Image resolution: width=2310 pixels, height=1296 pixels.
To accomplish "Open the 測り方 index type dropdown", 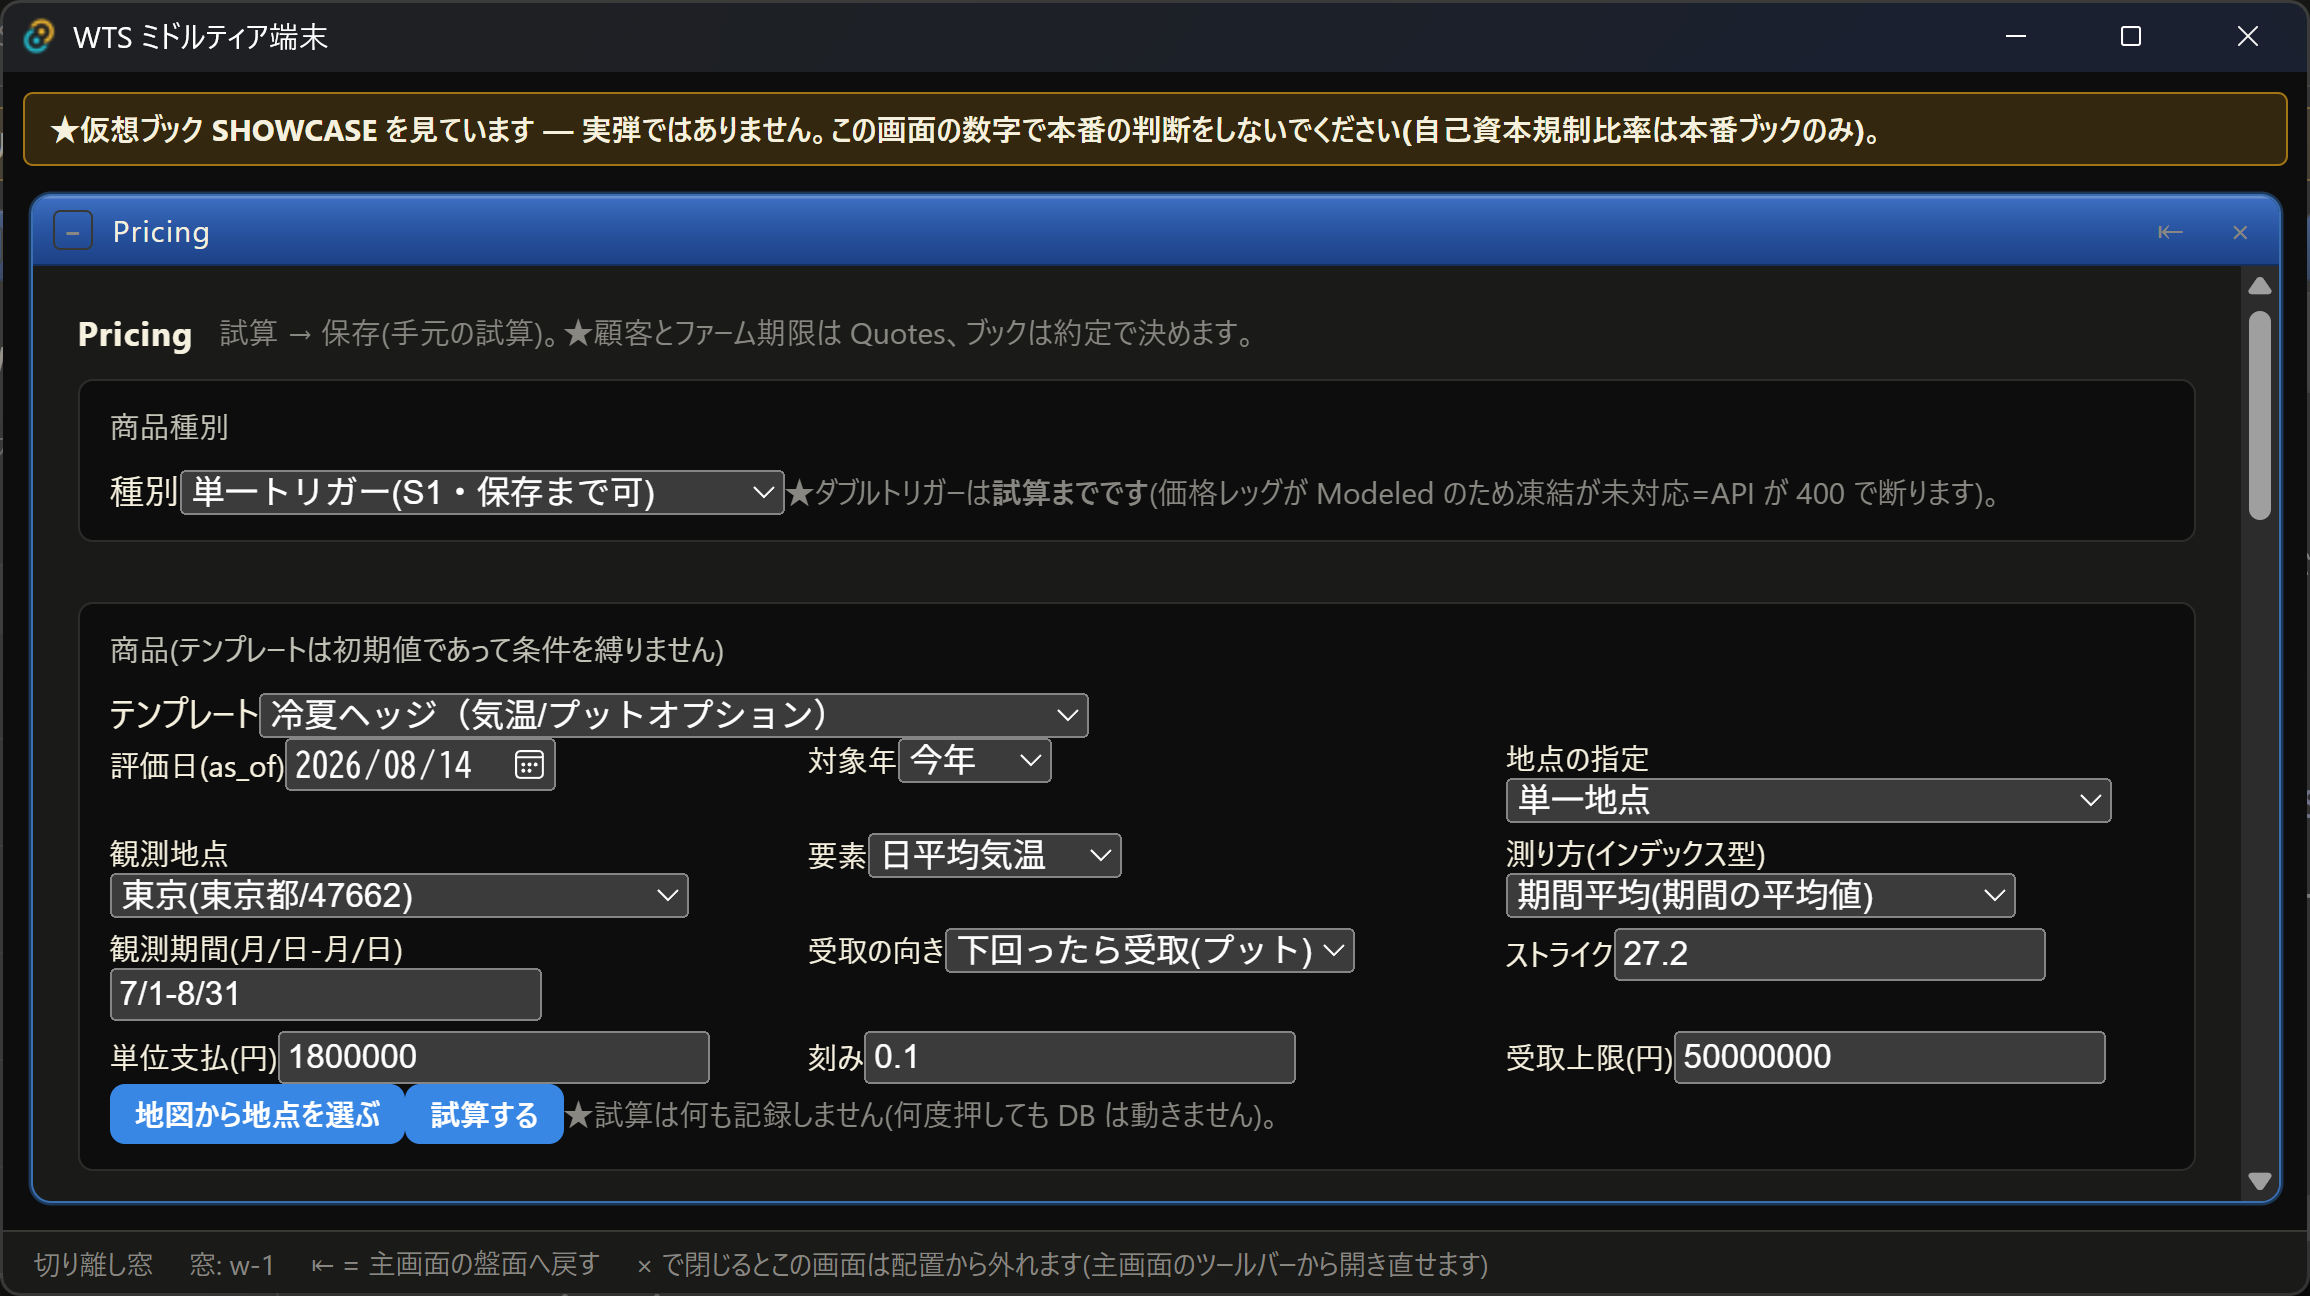I will [x=1760, y=895].
